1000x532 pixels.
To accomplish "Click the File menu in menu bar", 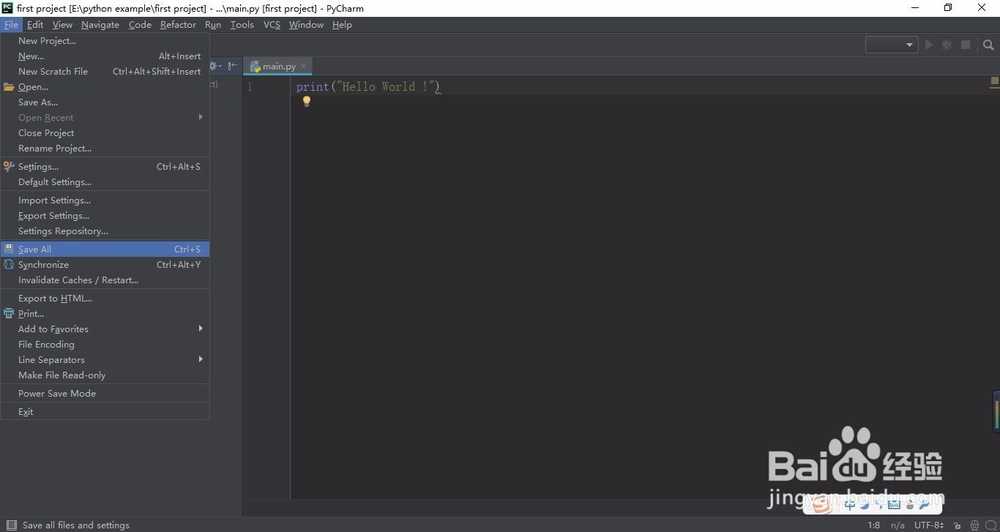I will click(x=11, y=25).
